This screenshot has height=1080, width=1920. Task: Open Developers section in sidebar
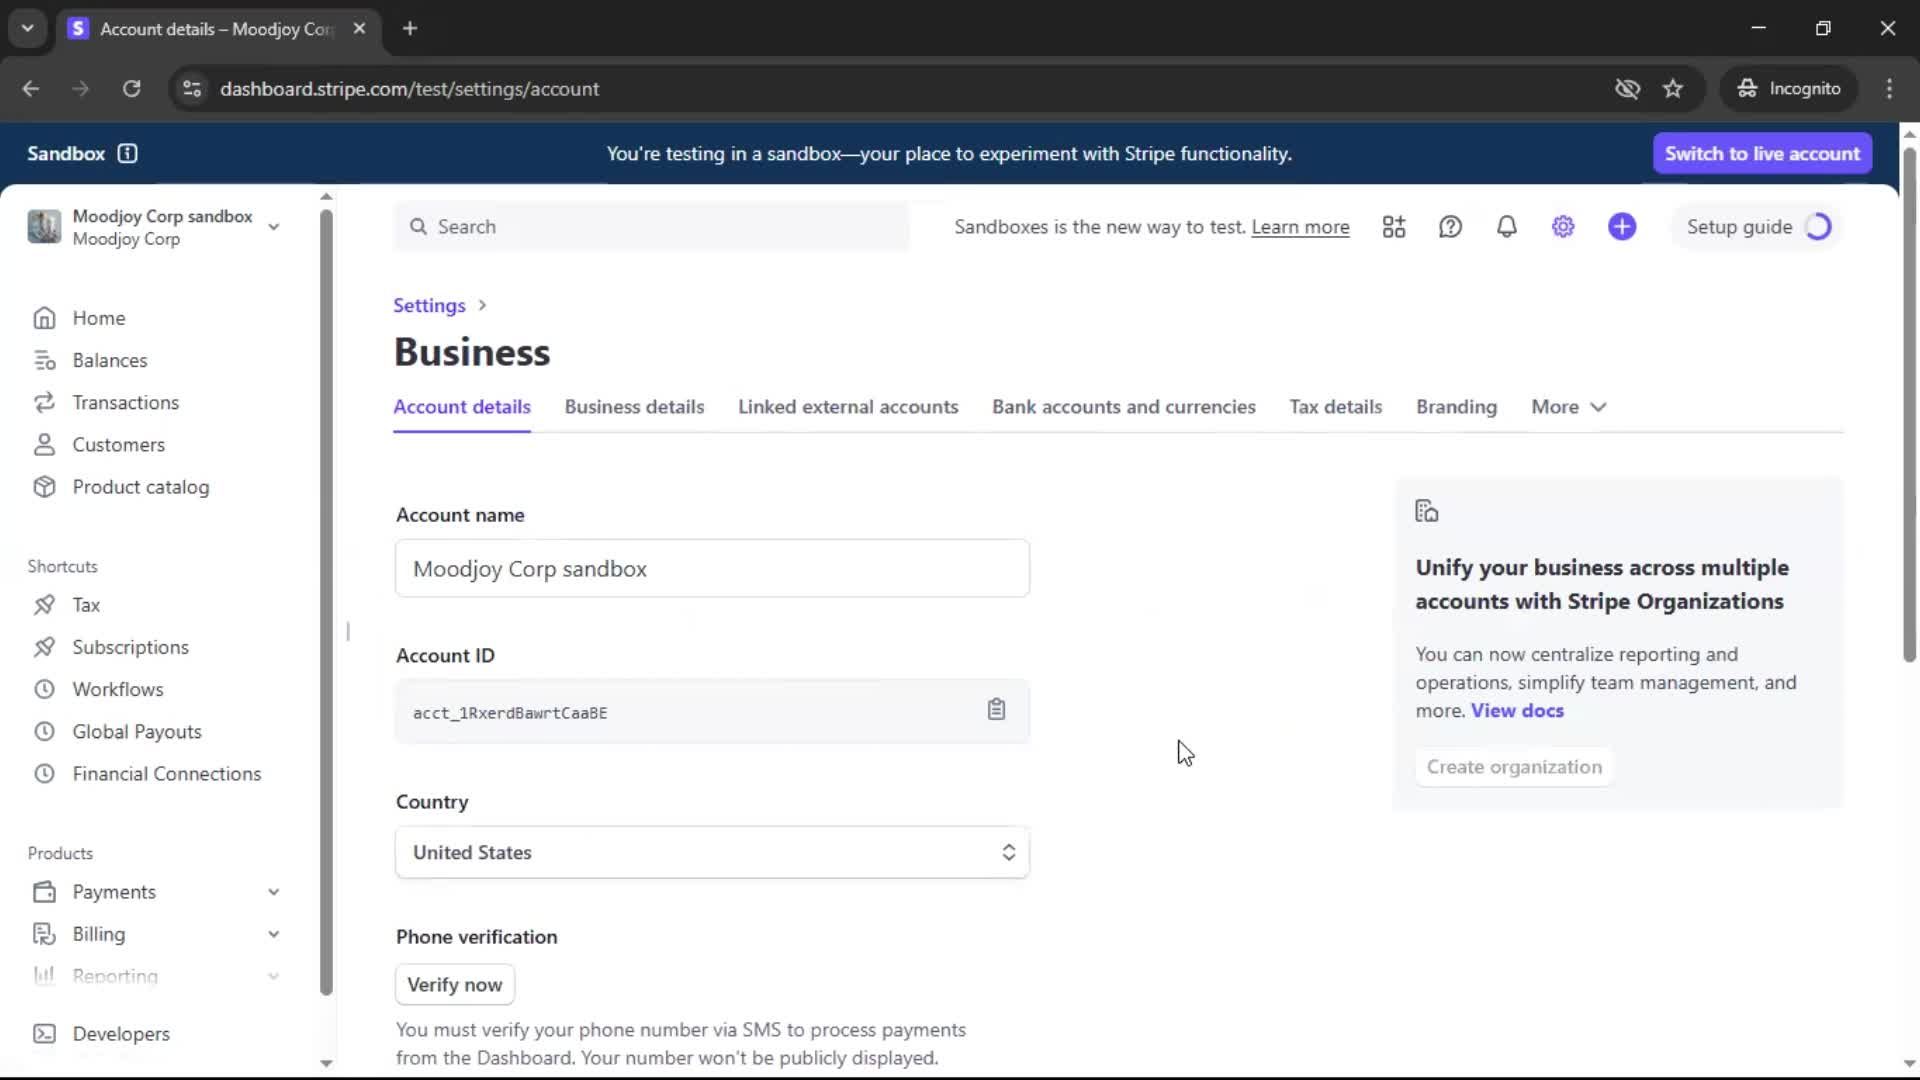point(120,1033)
